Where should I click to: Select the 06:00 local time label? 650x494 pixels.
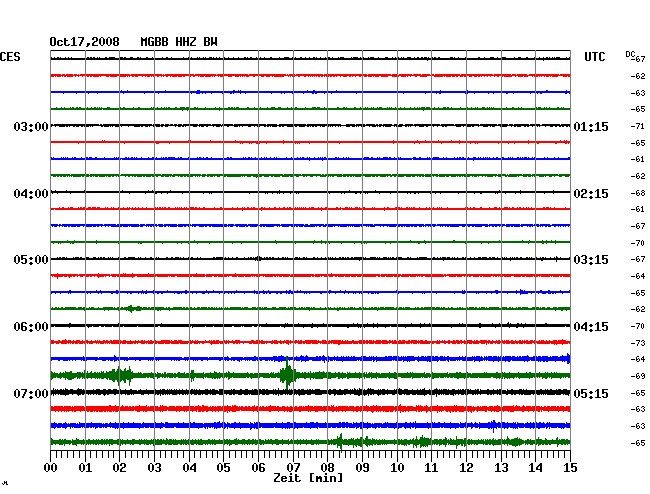(31, 327)
